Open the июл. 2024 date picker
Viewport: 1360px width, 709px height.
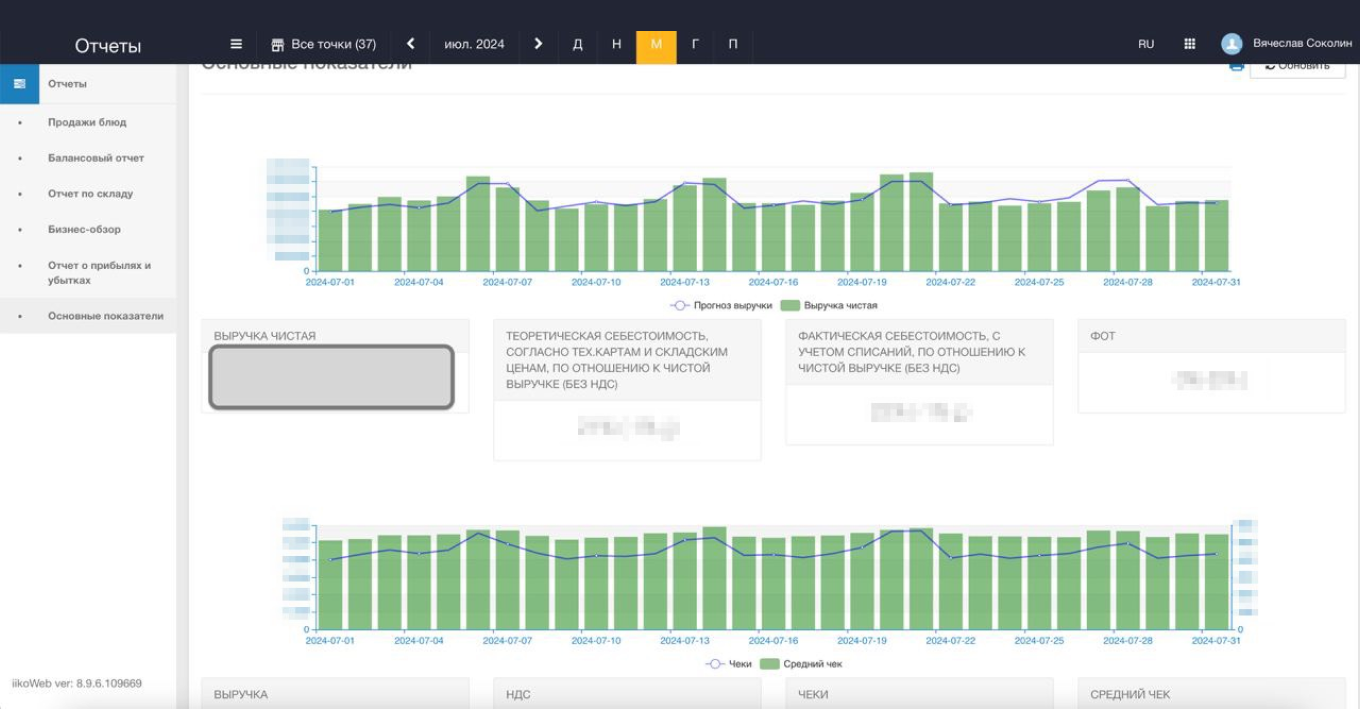pos(474,44)
